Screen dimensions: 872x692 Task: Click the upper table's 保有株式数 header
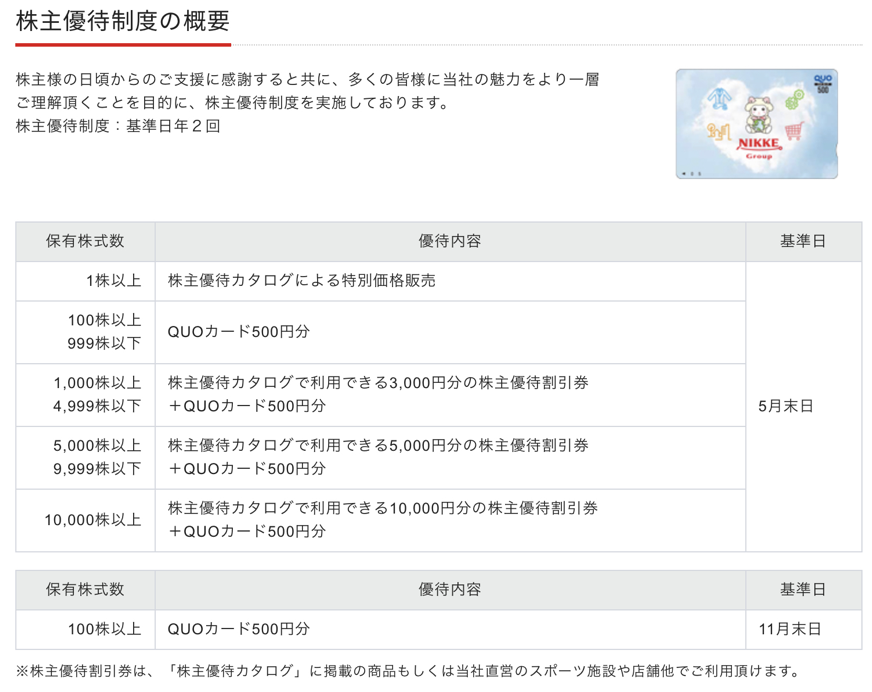(x=85, y=241)
